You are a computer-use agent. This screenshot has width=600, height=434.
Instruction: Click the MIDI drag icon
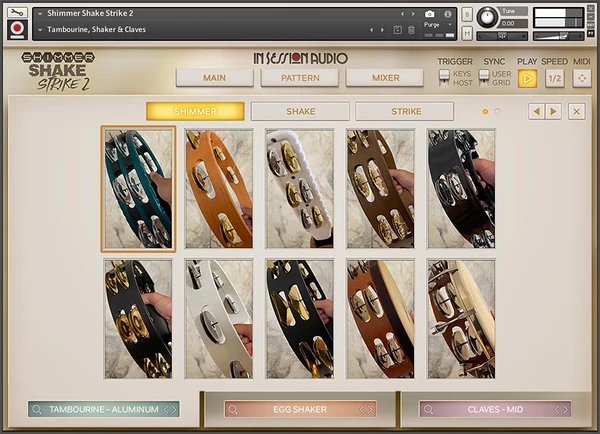coord(581,78)
